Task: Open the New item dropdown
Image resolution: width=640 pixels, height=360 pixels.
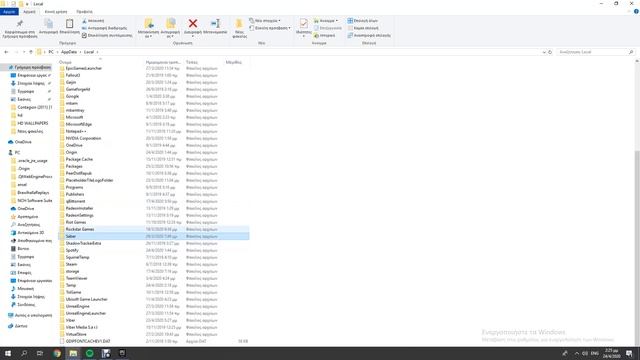Action: click(x=264, y=21)
